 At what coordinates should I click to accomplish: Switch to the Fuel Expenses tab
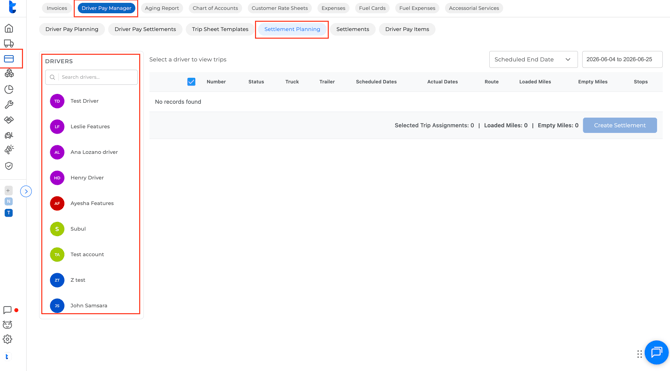coord(417,8)
